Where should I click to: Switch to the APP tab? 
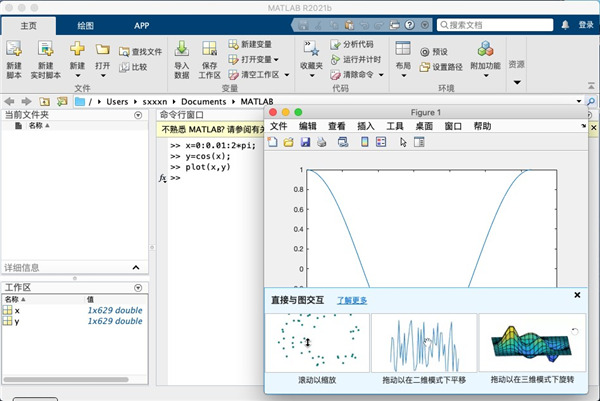click(x=142, y=26)
